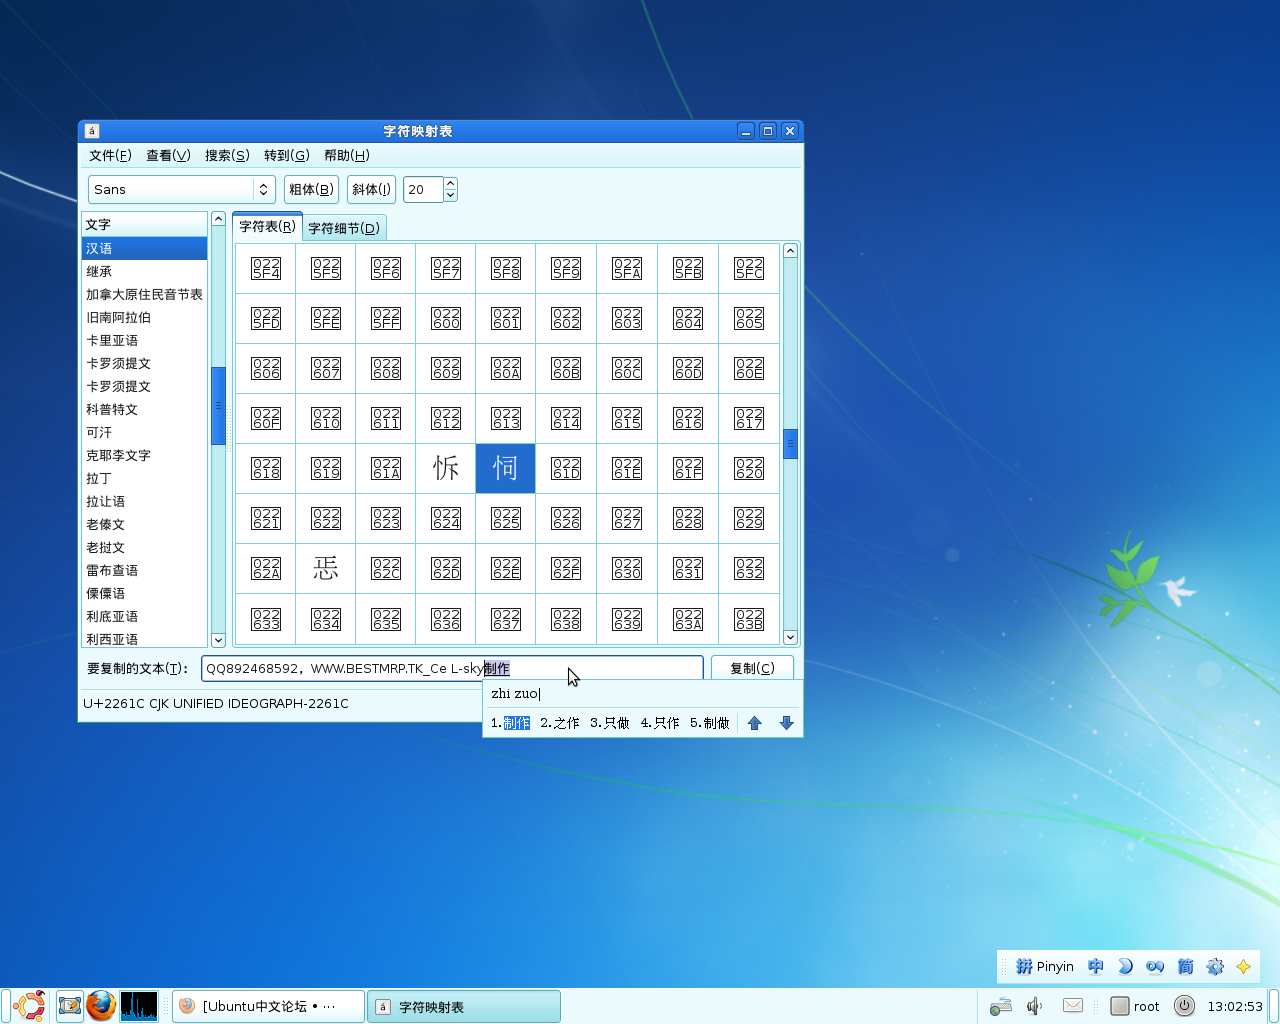Select the character cell 2261B
The image size is (1280, 1024).
pos(445,468)
